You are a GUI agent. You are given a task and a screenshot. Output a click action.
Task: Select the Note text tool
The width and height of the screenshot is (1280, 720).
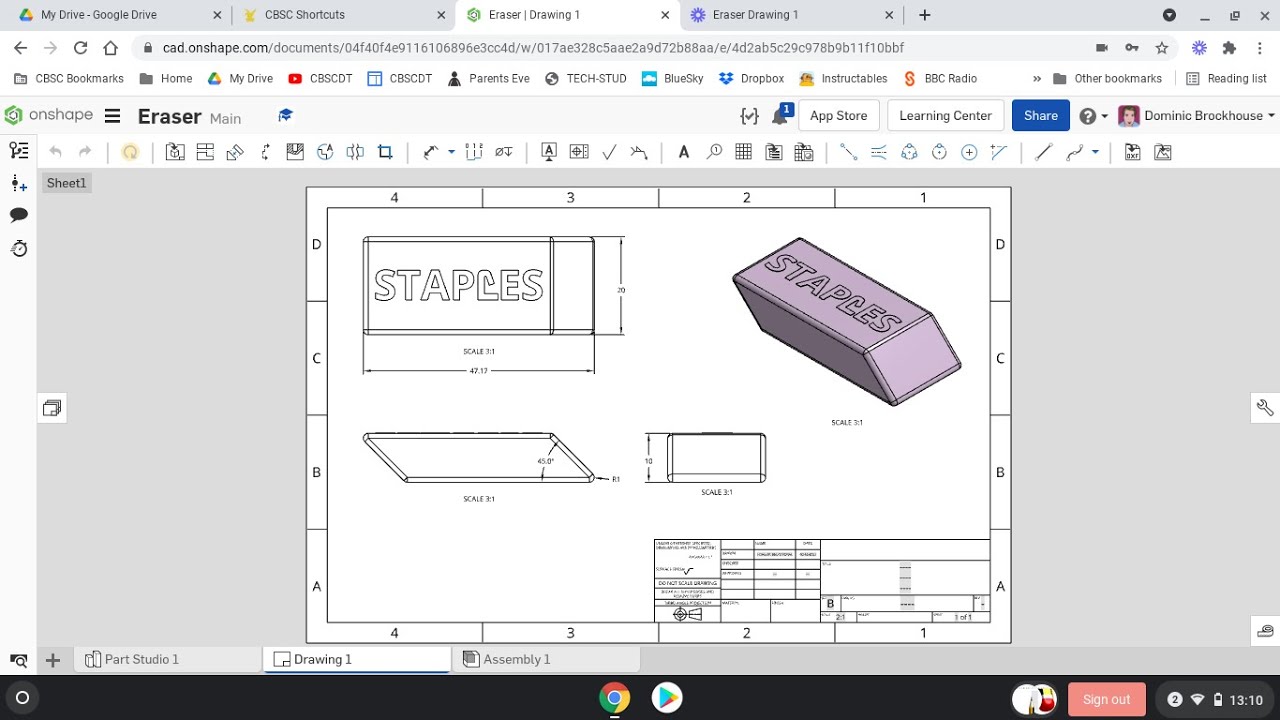click(684, 152)
